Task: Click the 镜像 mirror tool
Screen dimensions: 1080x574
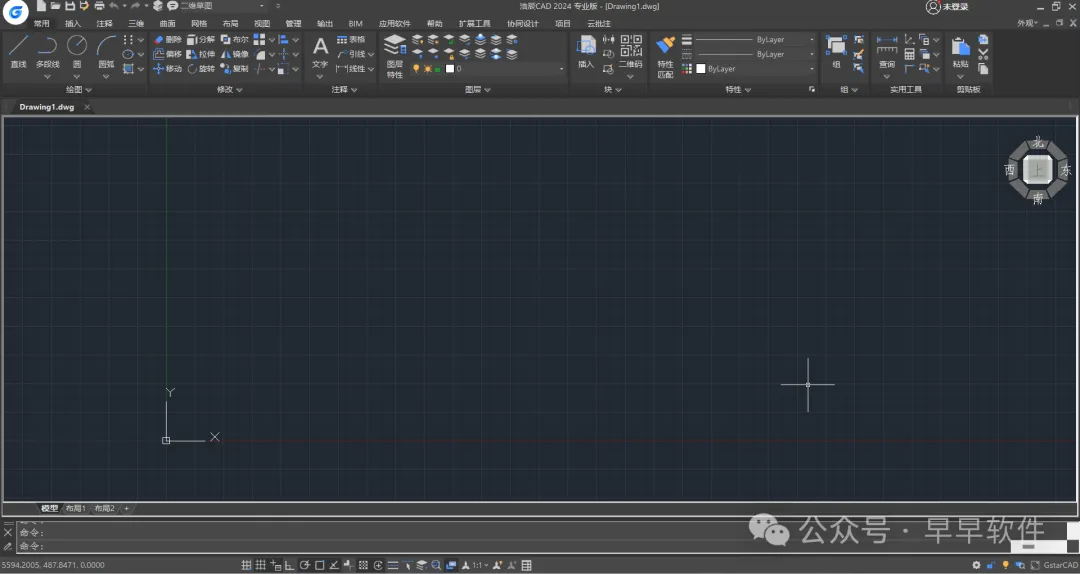Action: [235, 54]
